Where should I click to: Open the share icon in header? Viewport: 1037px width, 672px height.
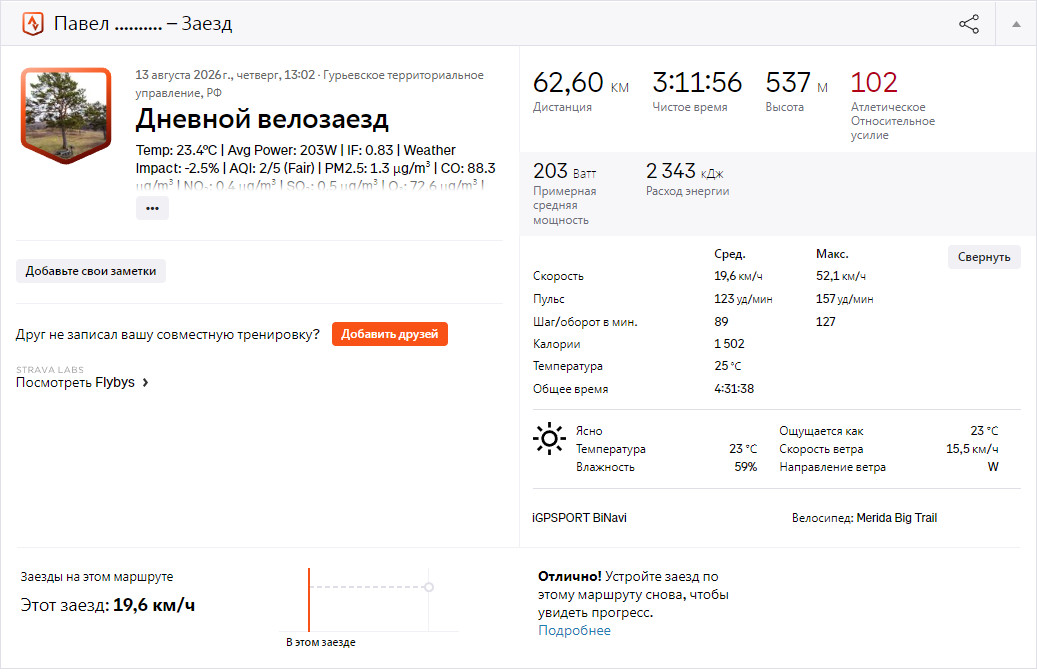tap(969, 24)
